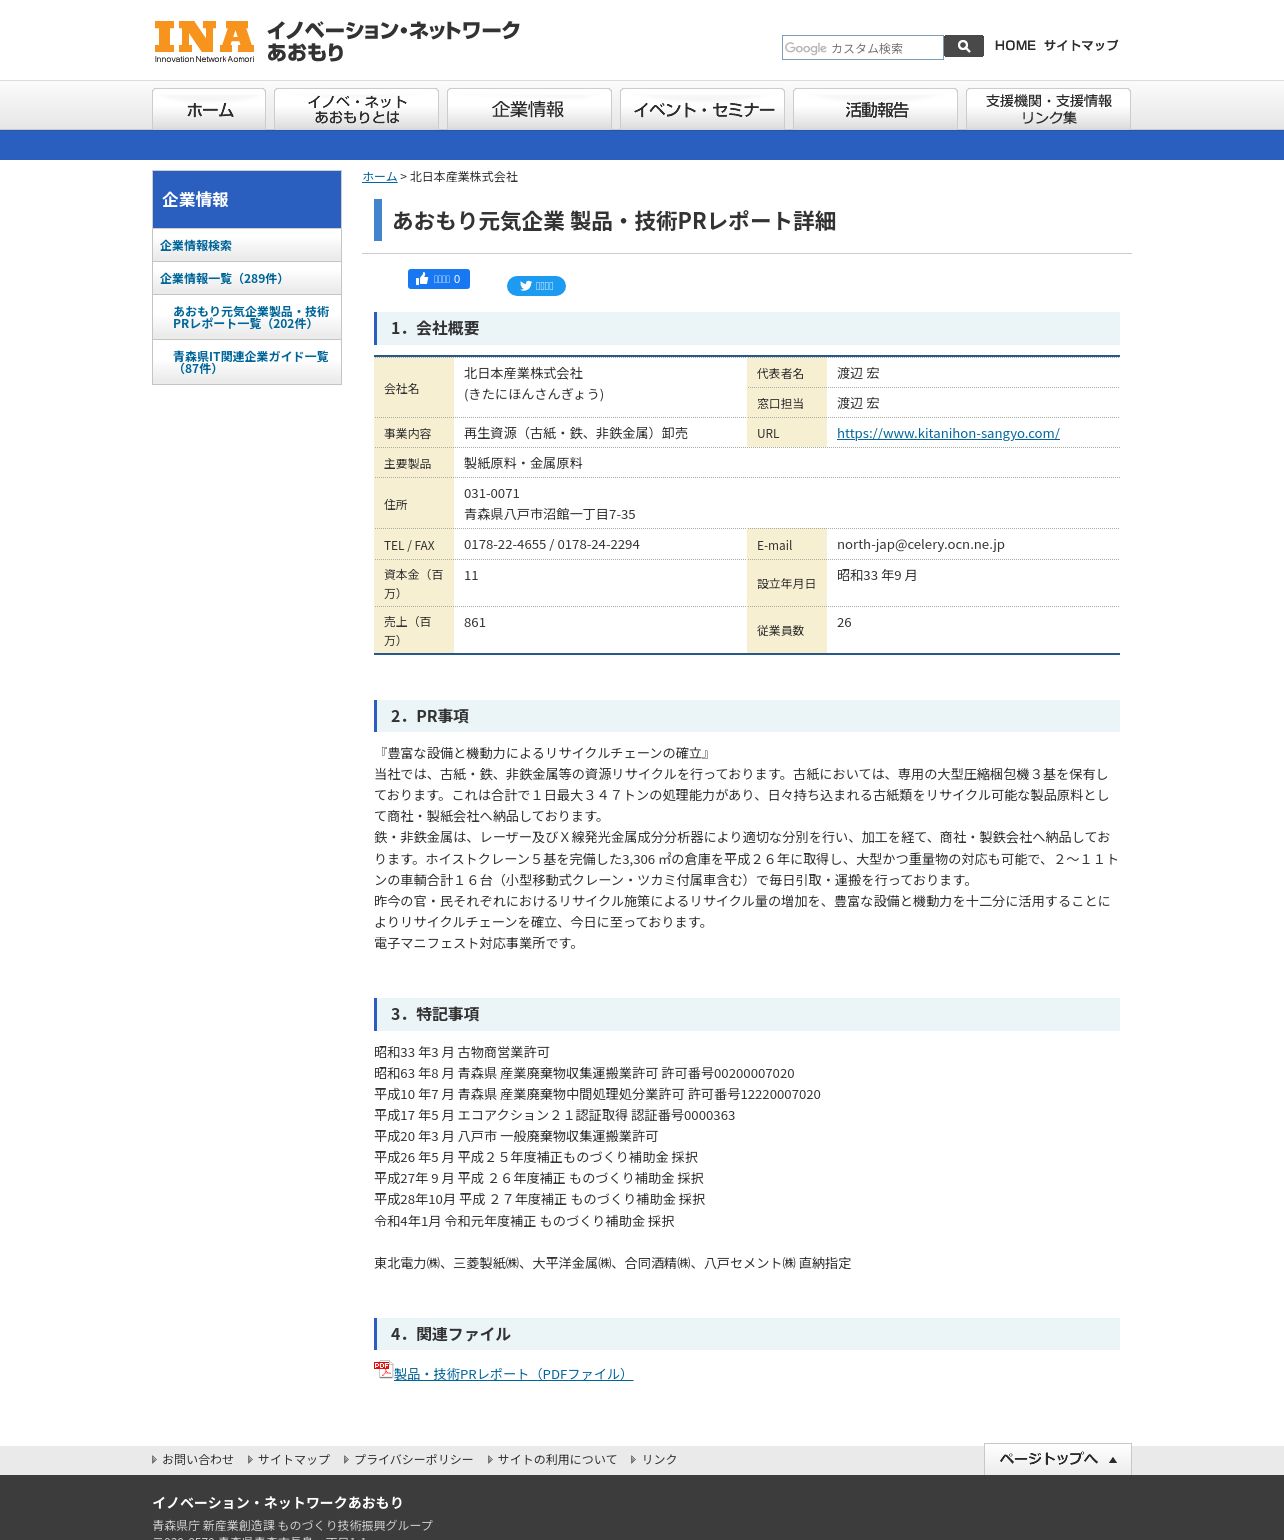Click the 主要製品 value 製紙原料・金属原料

click(524, 463)
